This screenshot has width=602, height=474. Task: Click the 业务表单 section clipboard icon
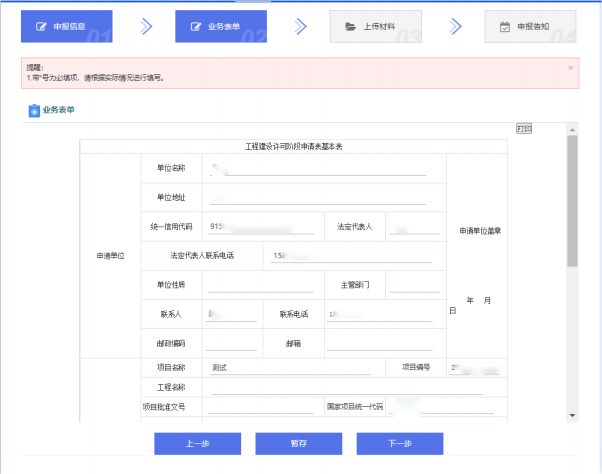tap(34, 110)
